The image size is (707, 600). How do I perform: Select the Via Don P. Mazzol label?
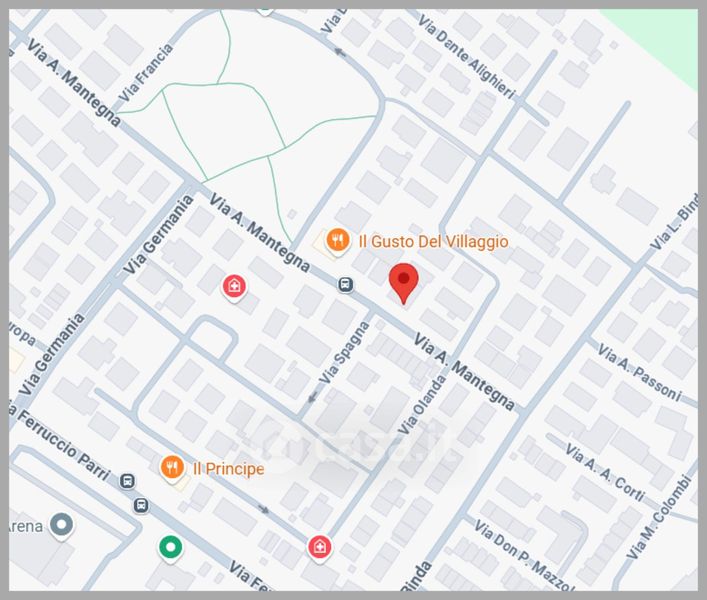click(x=524, y=555)
